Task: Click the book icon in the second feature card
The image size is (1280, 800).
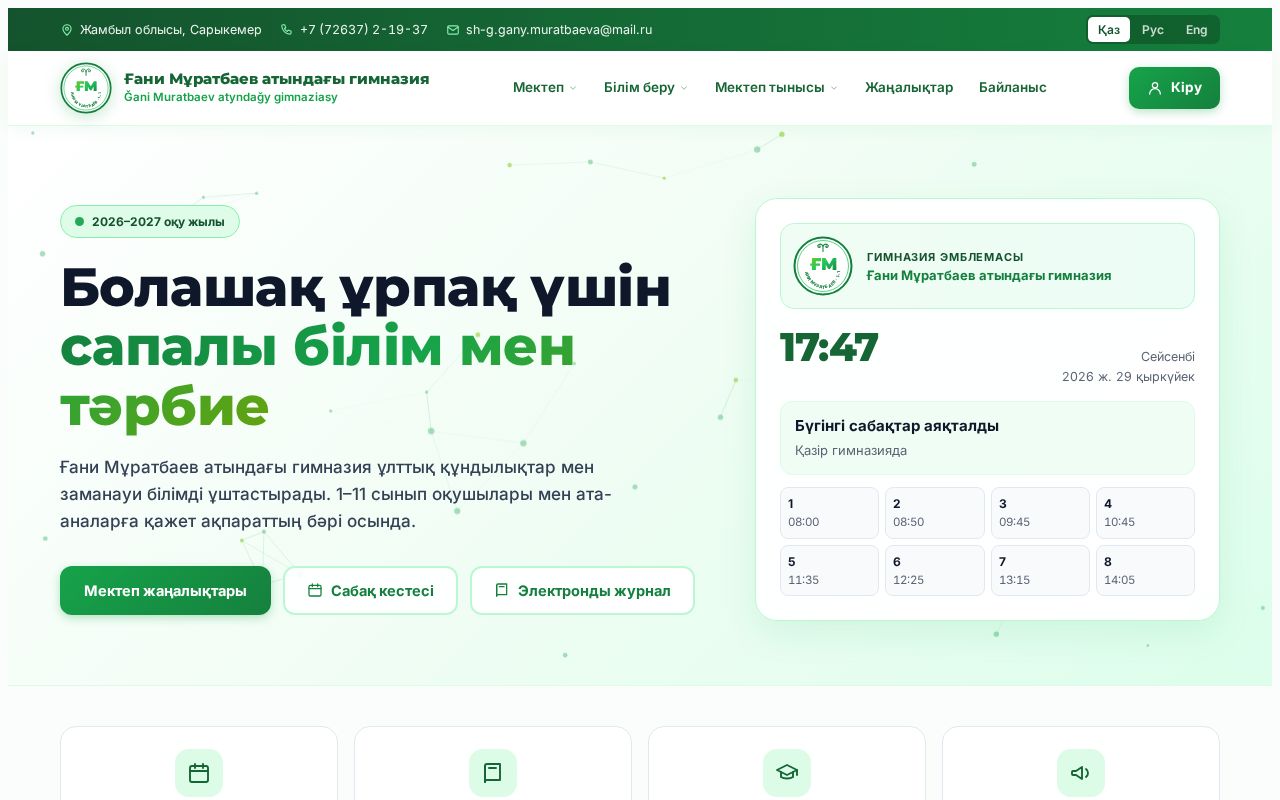Action: (x=493, y=773)
